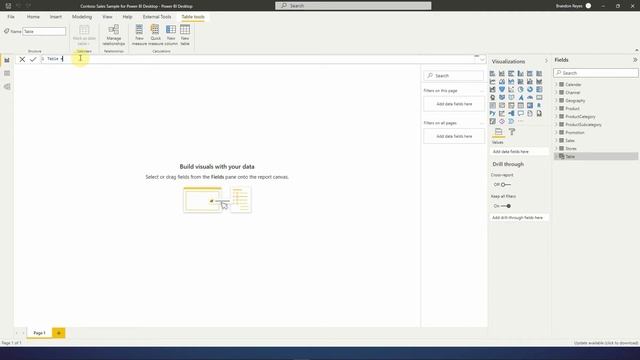Open the Modeling ribbon tab
Viewport: 640px width, 360px height.
82,17
